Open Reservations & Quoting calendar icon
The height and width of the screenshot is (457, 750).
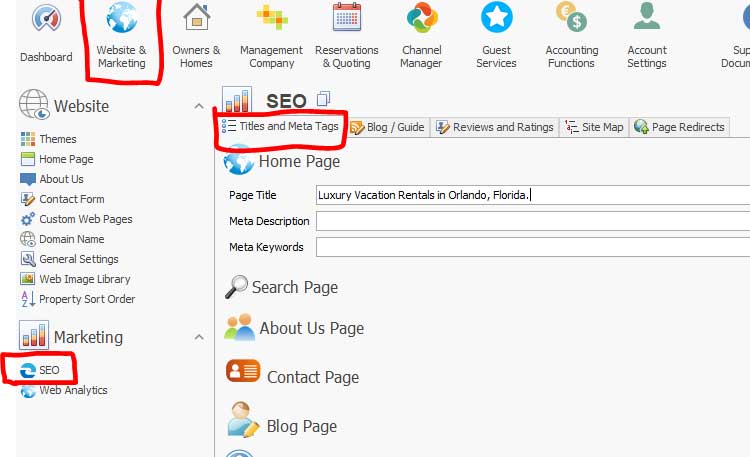347,20
